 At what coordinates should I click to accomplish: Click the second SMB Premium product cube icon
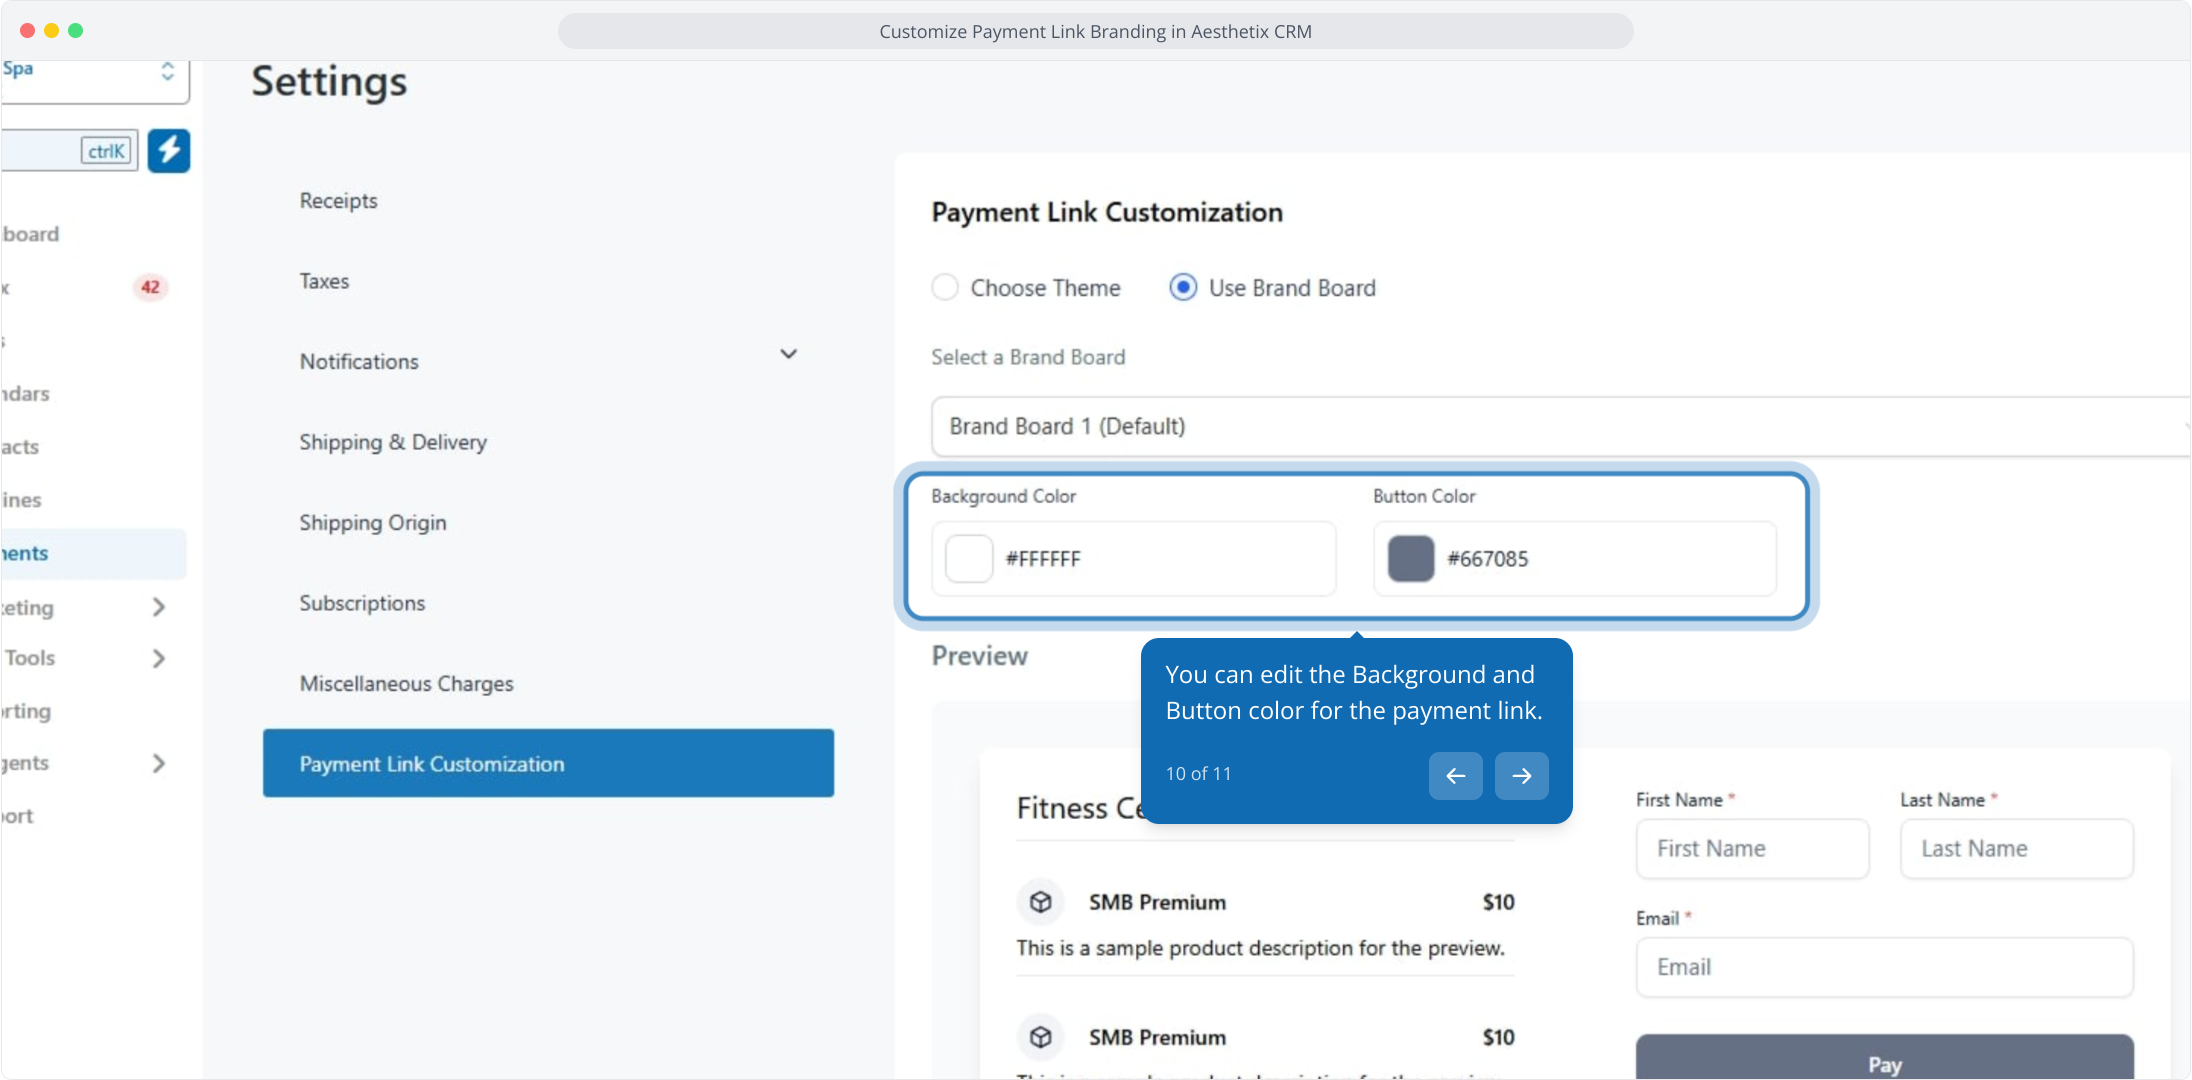pyautogui.click(x=1041, y=1037)
